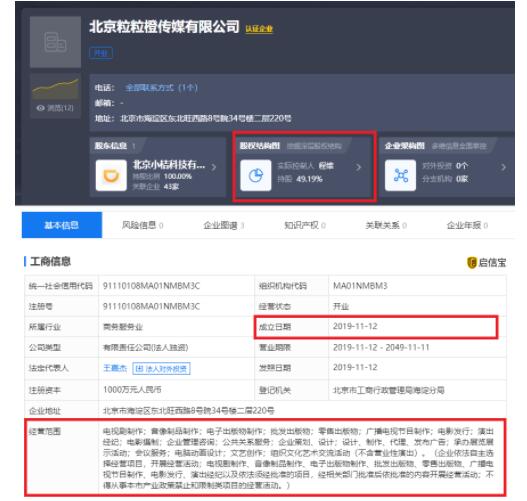Click the 经营状态 value 开业
The image size is (527, 501).
click(341, 306)
